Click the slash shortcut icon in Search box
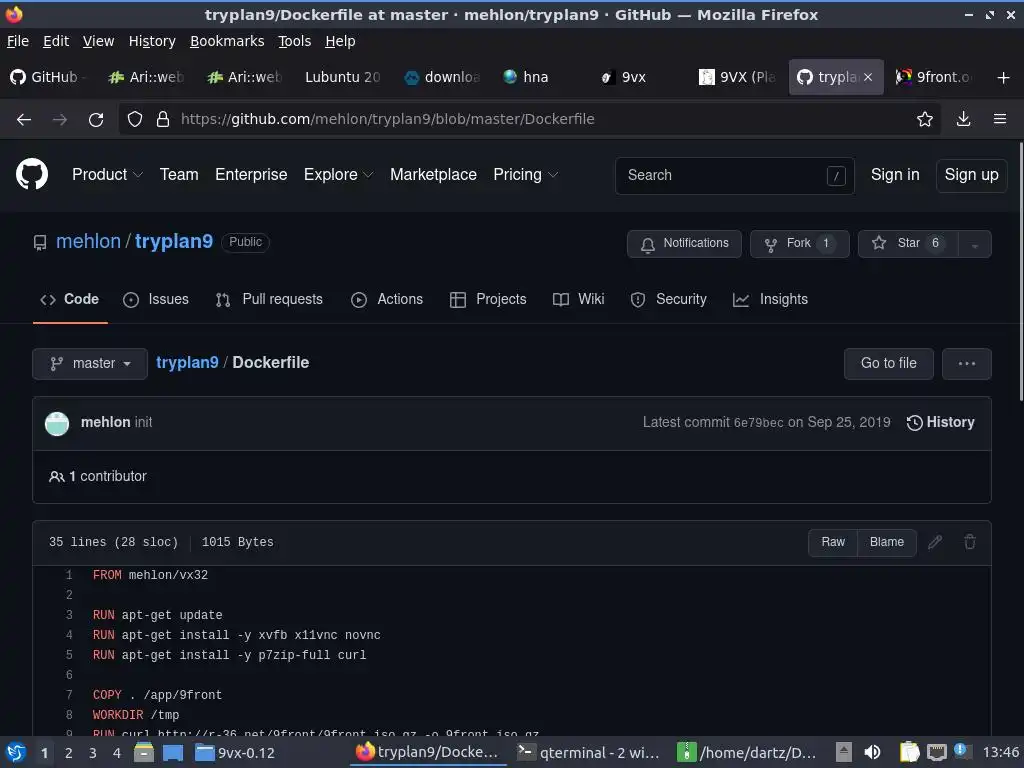Image resolution: width=1024 pixels, height=768 pixels. tap(836, 176)
